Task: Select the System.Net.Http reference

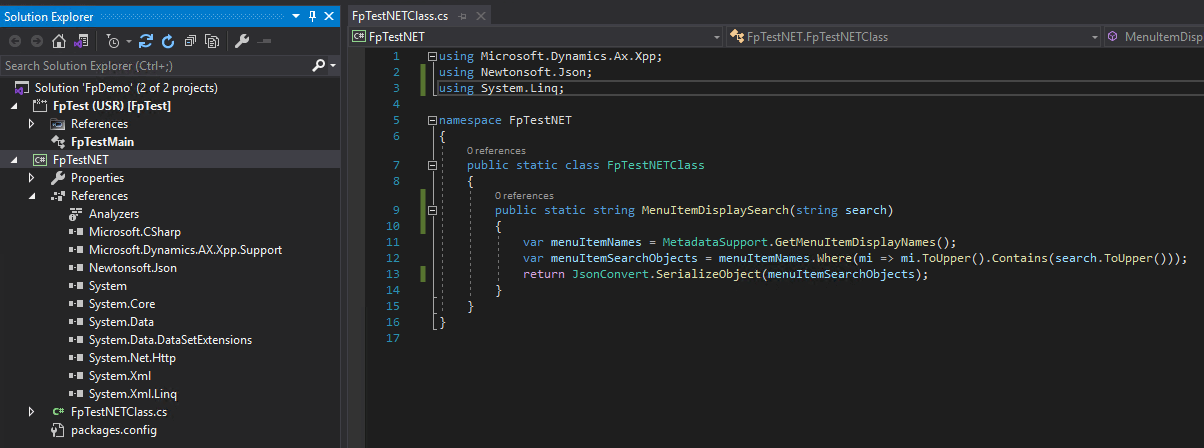Action: coord(132,358)
